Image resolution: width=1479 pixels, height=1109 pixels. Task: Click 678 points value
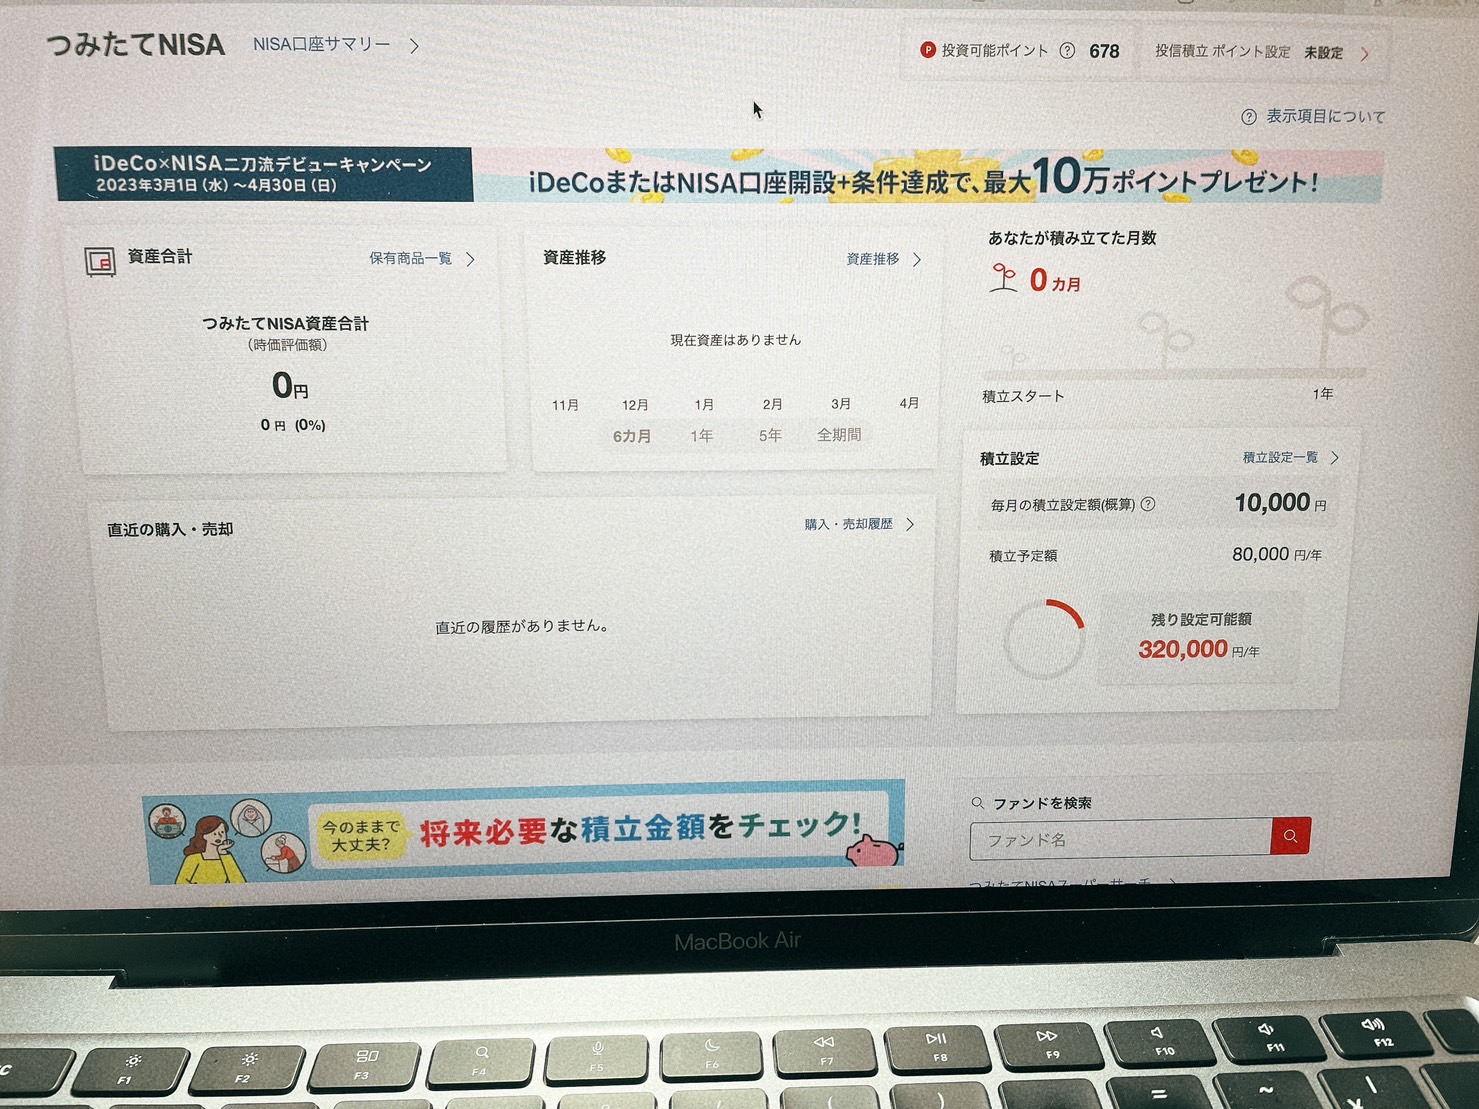click(x=1104, y=51)
